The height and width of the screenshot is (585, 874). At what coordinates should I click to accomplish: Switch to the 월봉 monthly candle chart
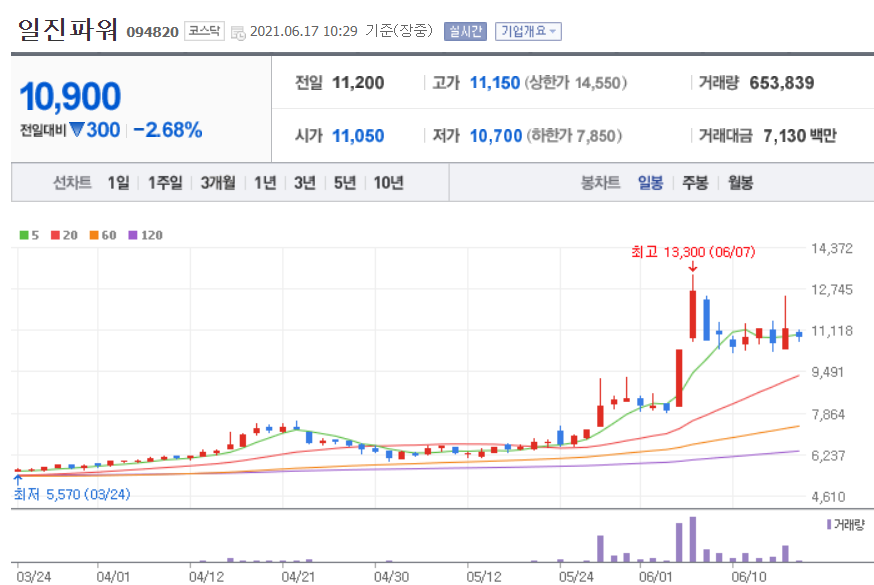740,183
